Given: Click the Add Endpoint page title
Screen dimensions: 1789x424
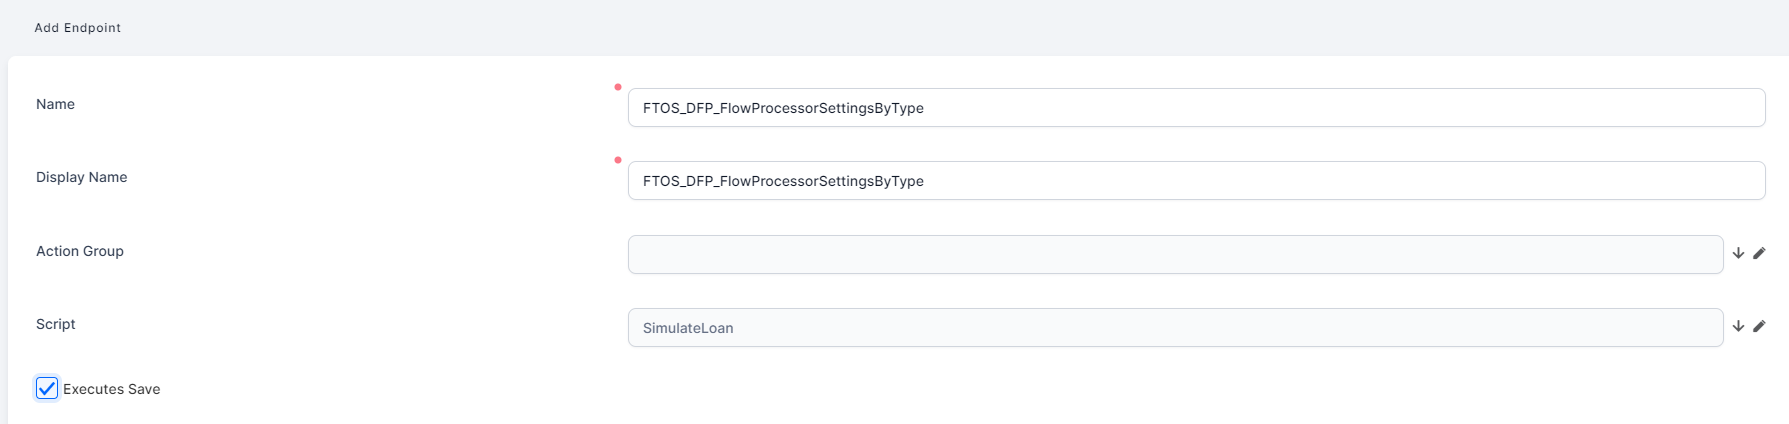Looking at the screenshot, I should (x=78, y=28).
